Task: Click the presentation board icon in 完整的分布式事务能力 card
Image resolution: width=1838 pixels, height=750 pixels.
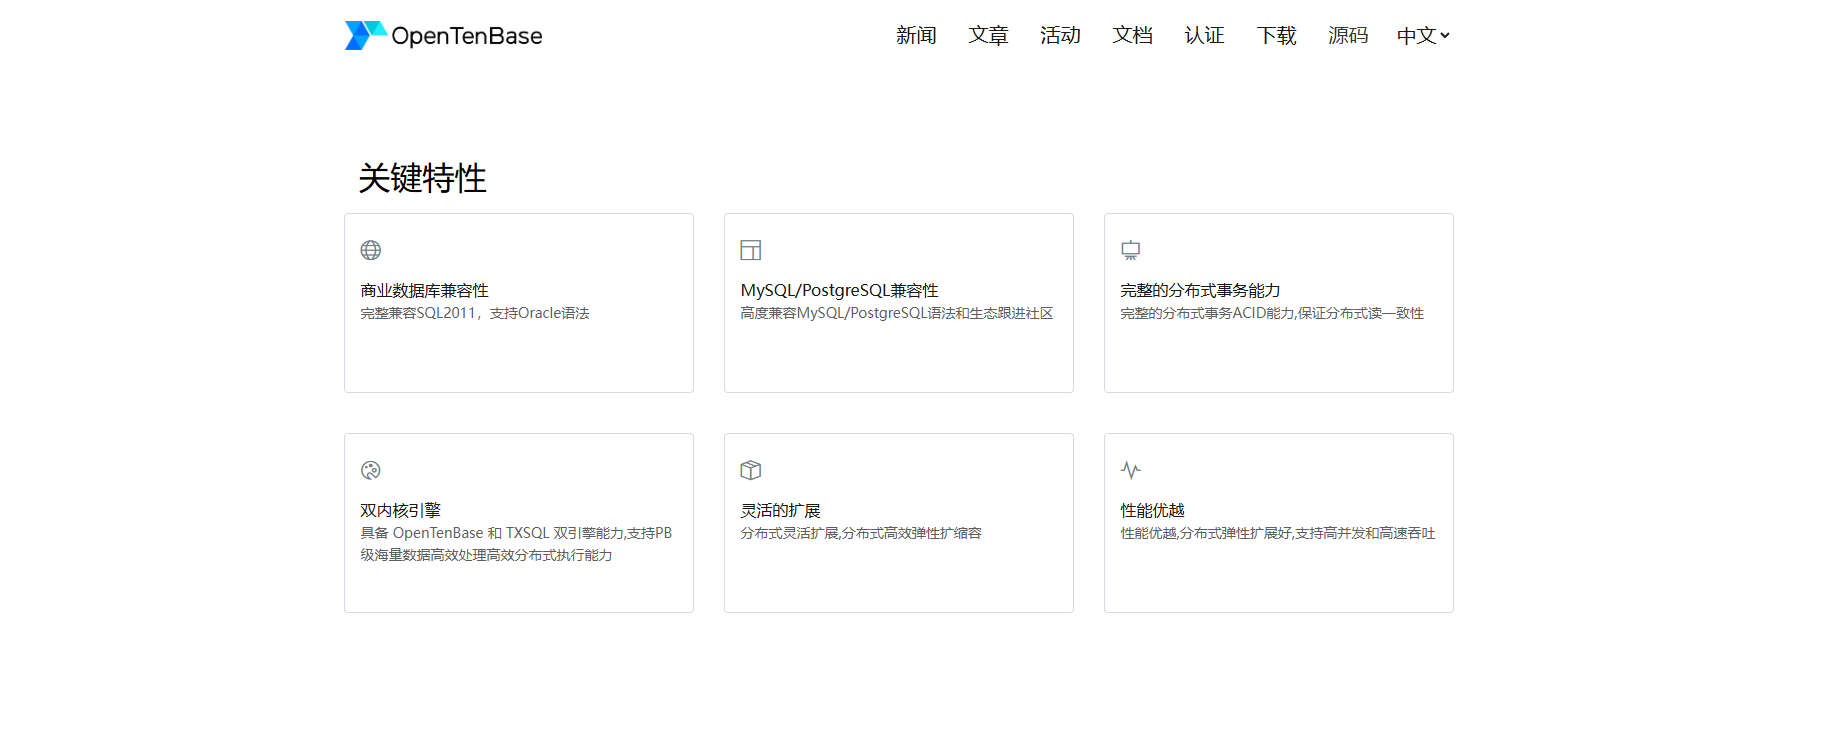Action: (1131, 250)
